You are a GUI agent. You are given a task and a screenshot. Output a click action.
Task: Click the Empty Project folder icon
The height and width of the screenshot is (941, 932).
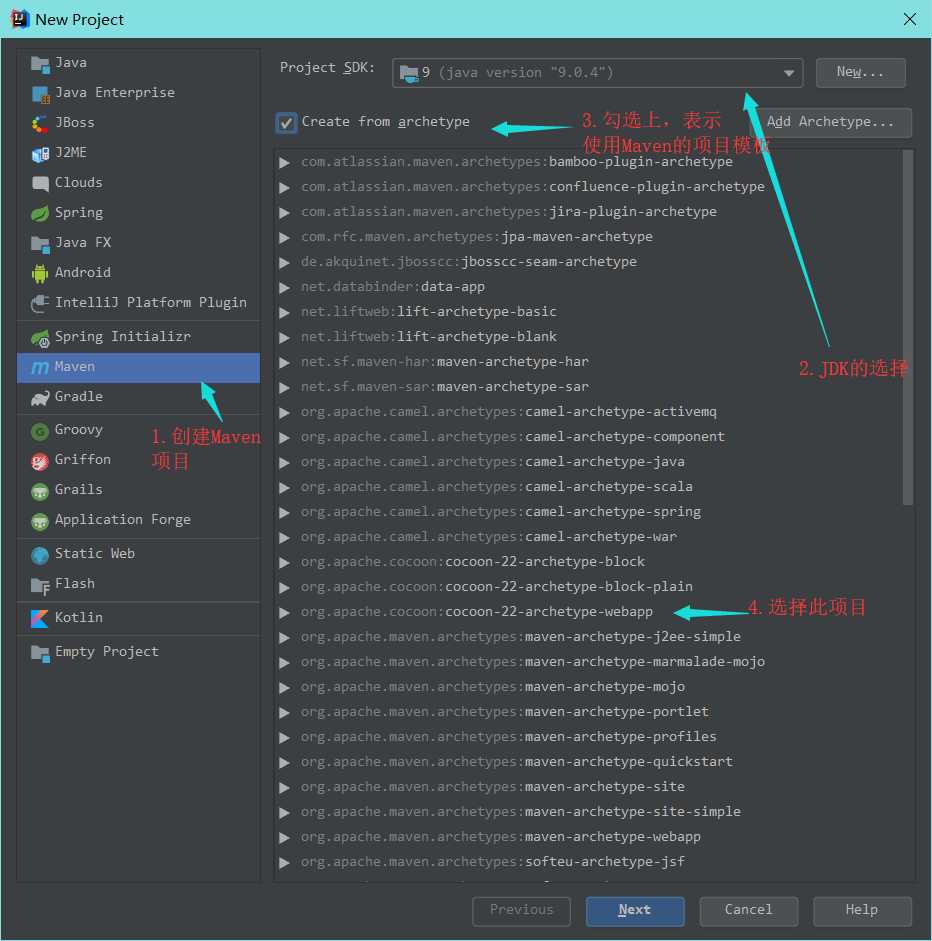40,652
